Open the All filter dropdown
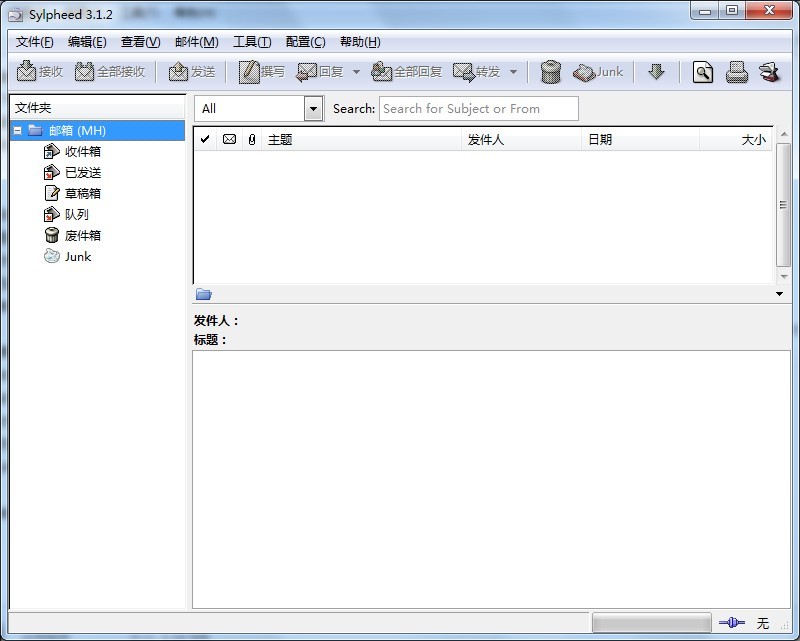The height and width of the screenshot is (641, 800). 314,109
